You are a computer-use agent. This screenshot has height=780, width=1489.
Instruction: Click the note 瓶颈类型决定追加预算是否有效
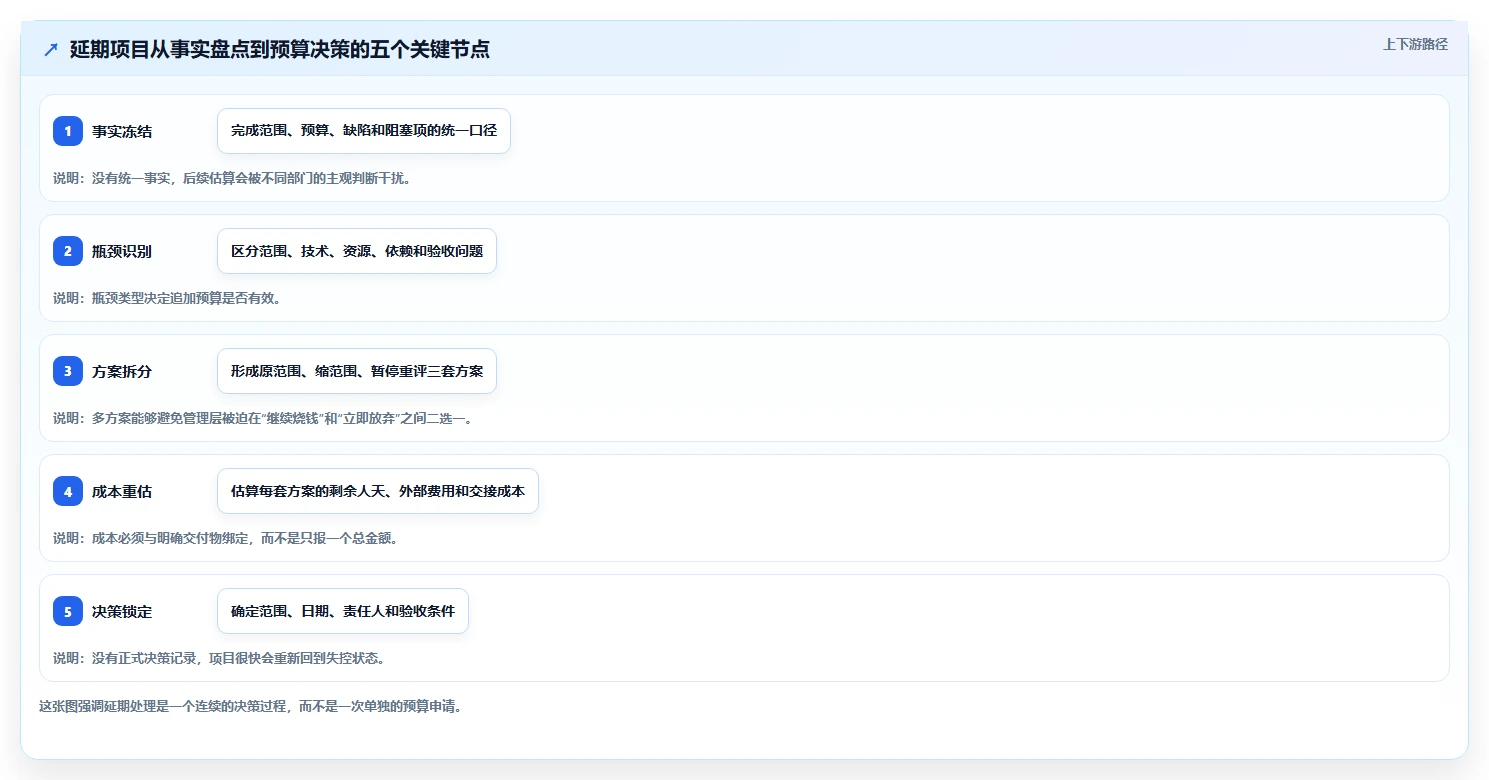167,298
